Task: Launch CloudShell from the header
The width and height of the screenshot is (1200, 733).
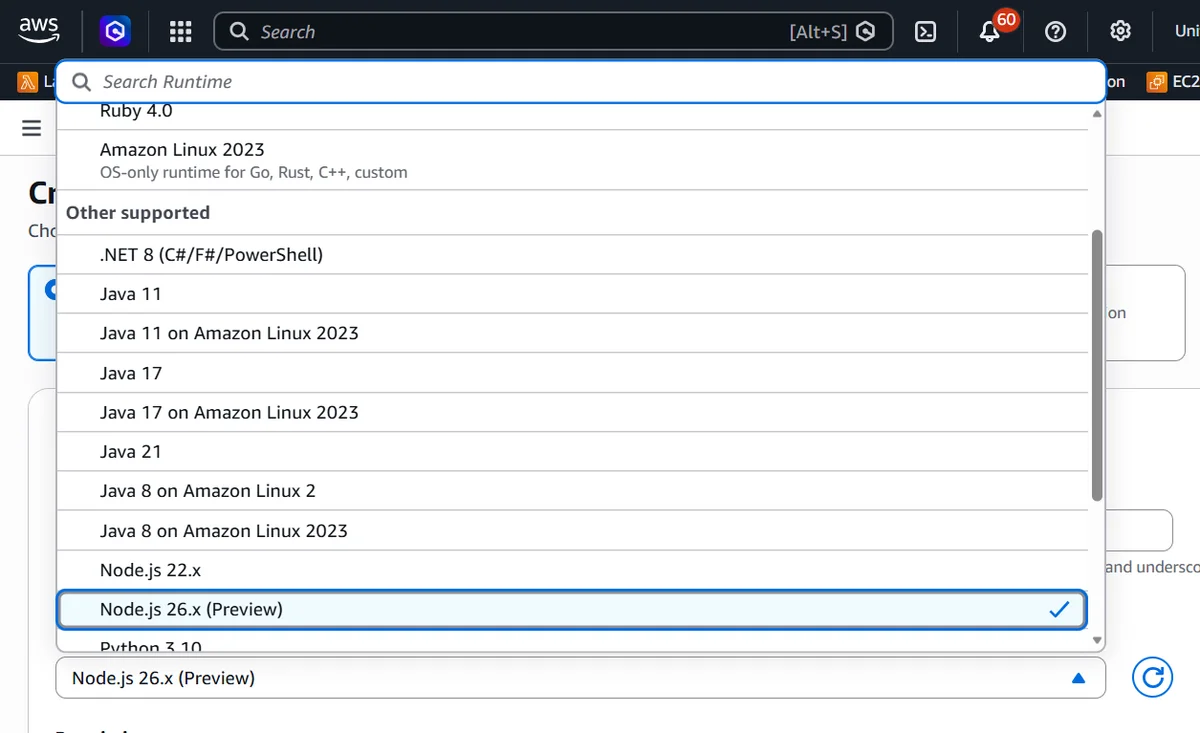Action: 926,32
